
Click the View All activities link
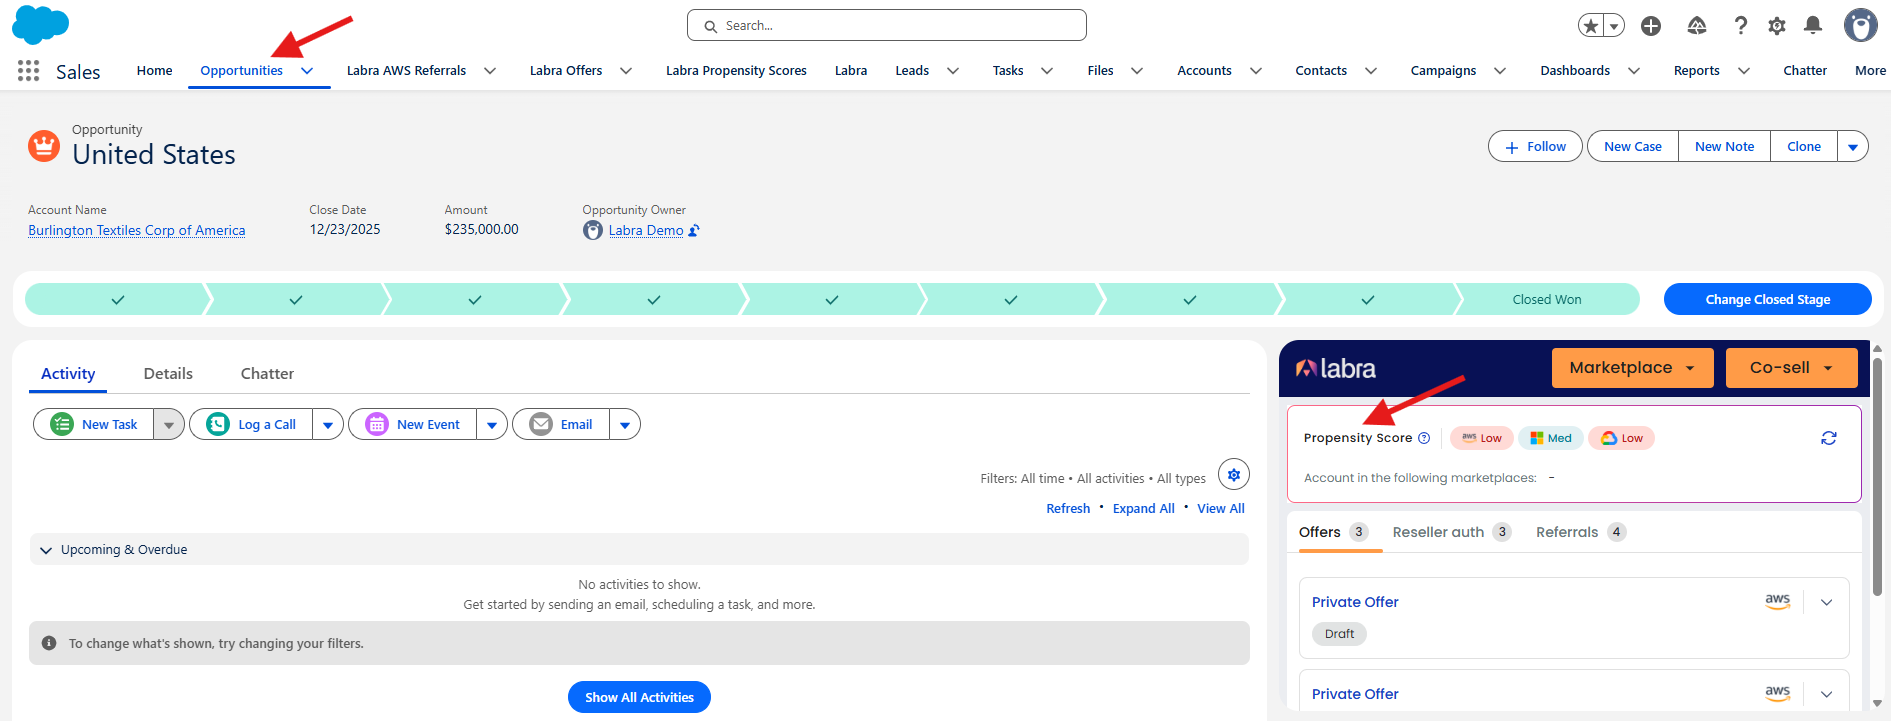(1221, 509)
